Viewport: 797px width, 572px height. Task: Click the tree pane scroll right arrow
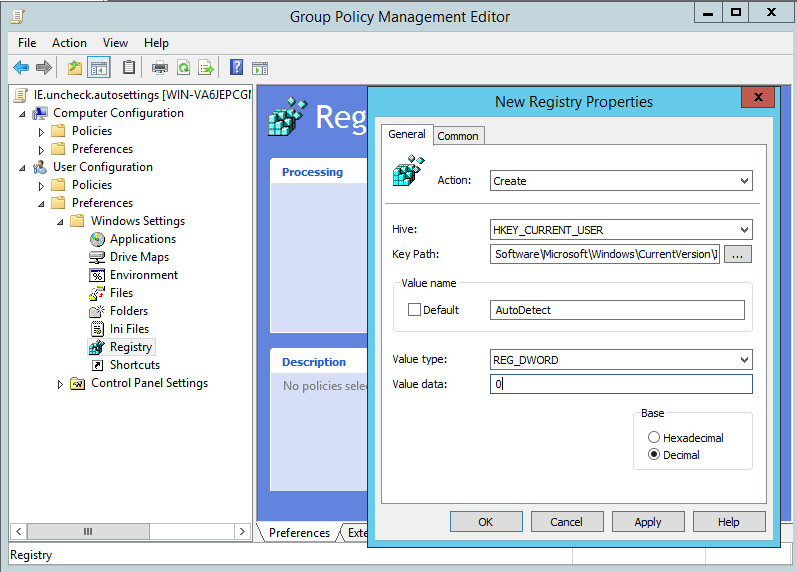(x=242, y=531)
